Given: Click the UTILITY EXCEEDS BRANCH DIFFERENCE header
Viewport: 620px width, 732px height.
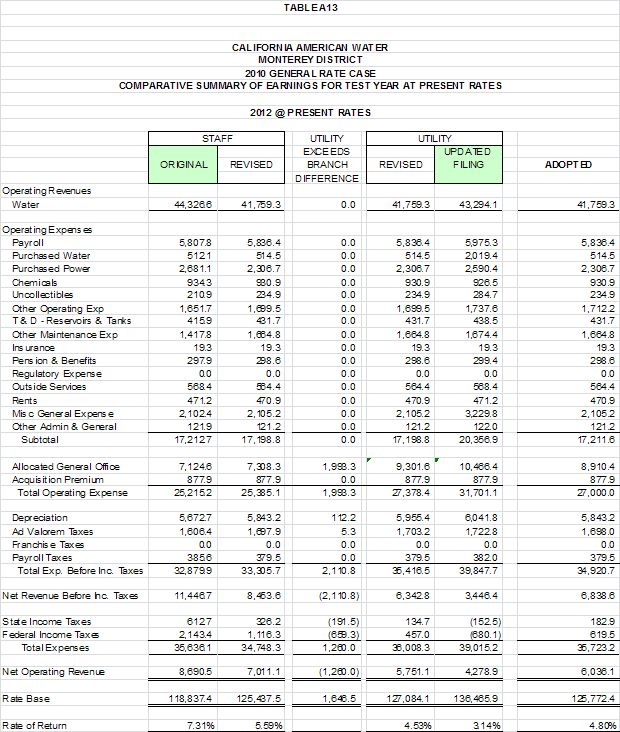Looking at the screenshot, I should click(x=326, y=158).
